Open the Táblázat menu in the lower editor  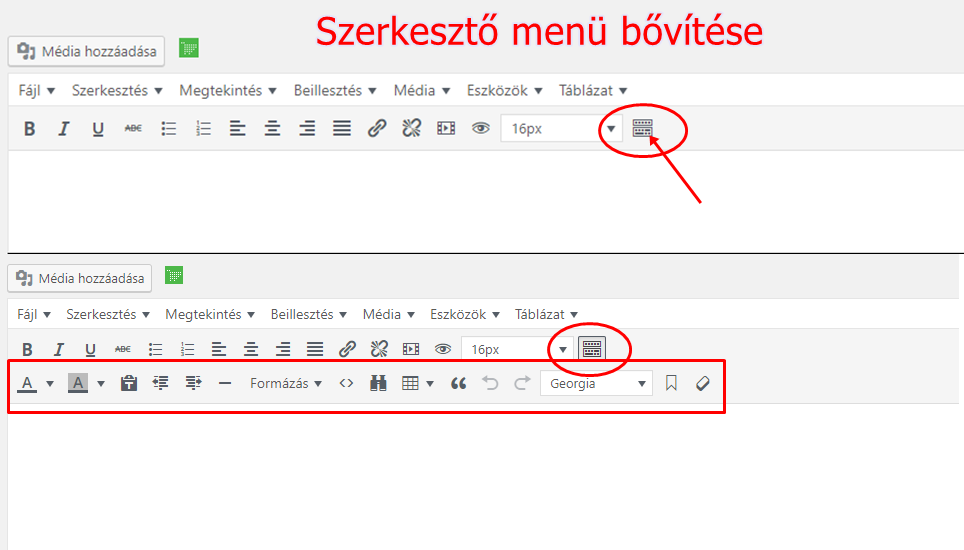tap(546, 314)
